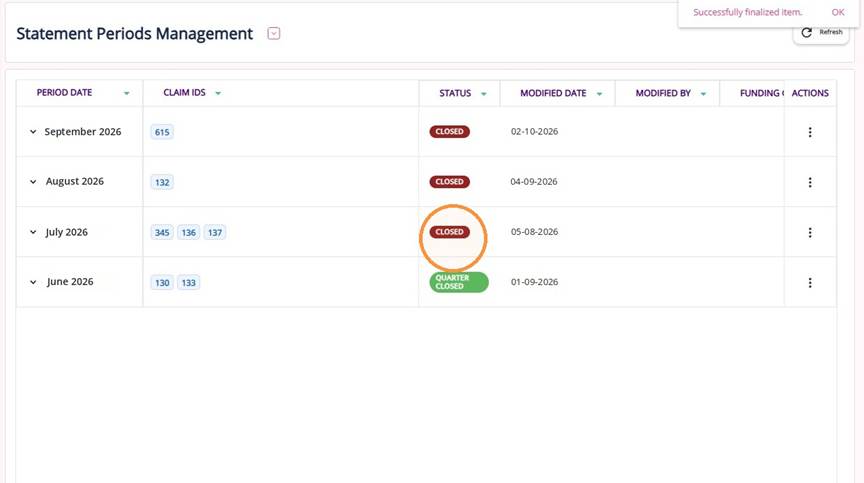This screenshot has height=483, width=864.
Task: Click the Closed status badge for September 2026
Action: pyautogui.click(x=450, y=132)
